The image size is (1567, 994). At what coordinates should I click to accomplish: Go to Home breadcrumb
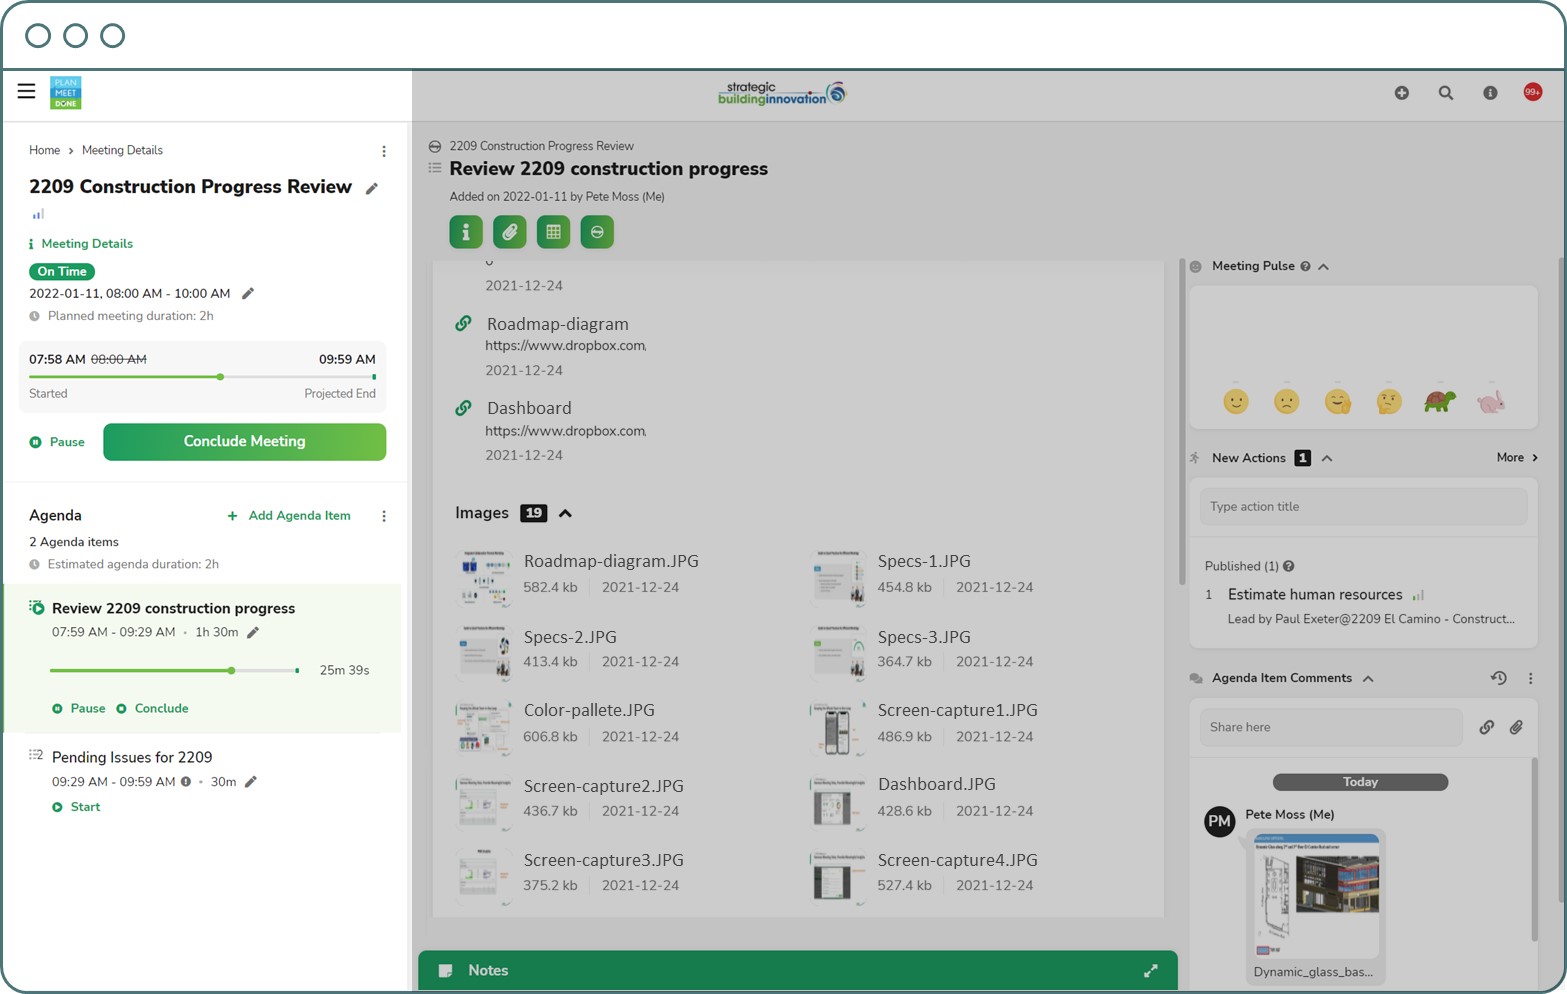44,150
